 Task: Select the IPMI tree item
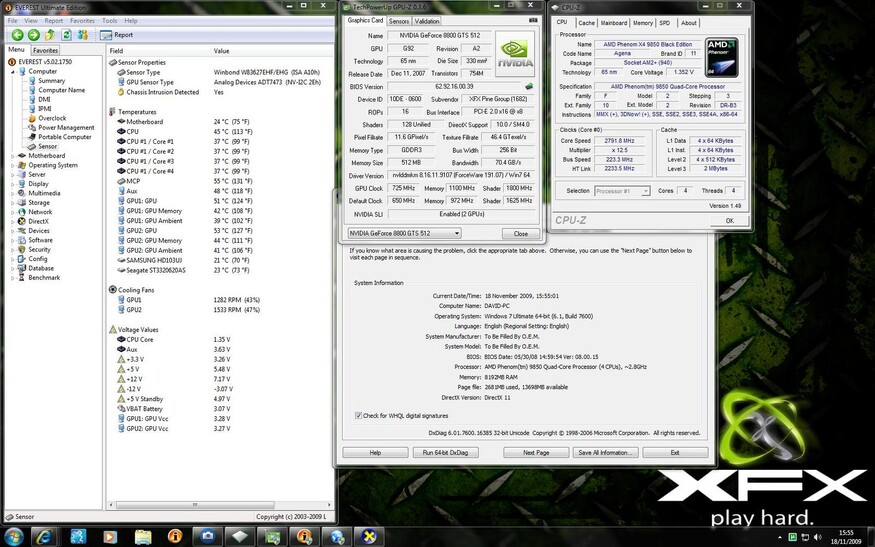pos(45,109)
